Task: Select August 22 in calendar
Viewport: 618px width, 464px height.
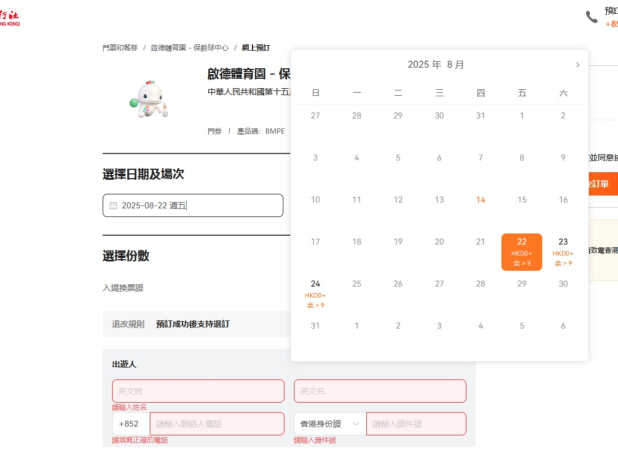Action: pyautogui.click(x=521, y=252)
